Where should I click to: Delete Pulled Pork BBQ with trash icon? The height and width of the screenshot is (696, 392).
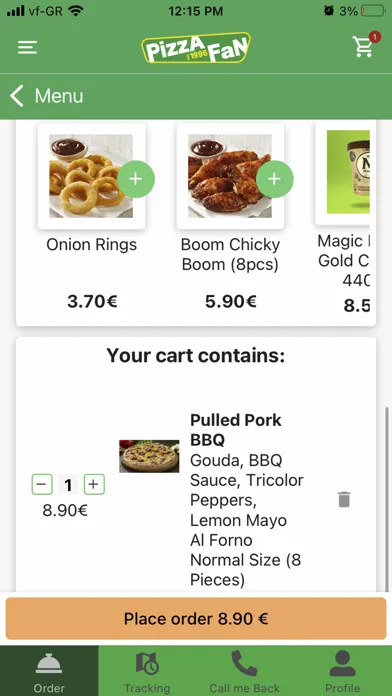point(344,499)
